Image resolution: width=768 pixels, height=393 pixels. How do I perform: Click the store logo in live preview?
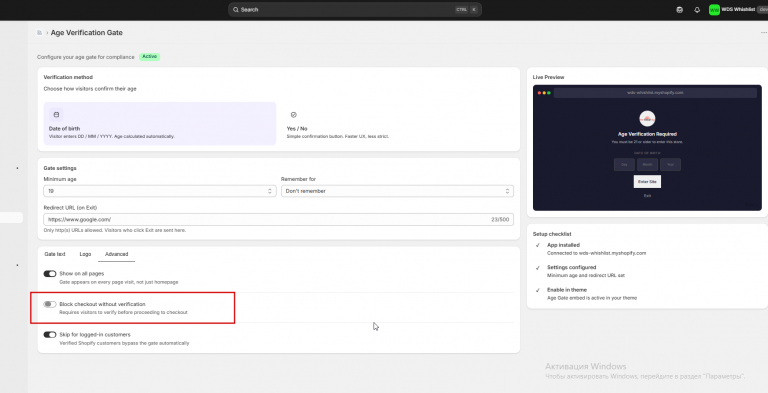(647, 119)
